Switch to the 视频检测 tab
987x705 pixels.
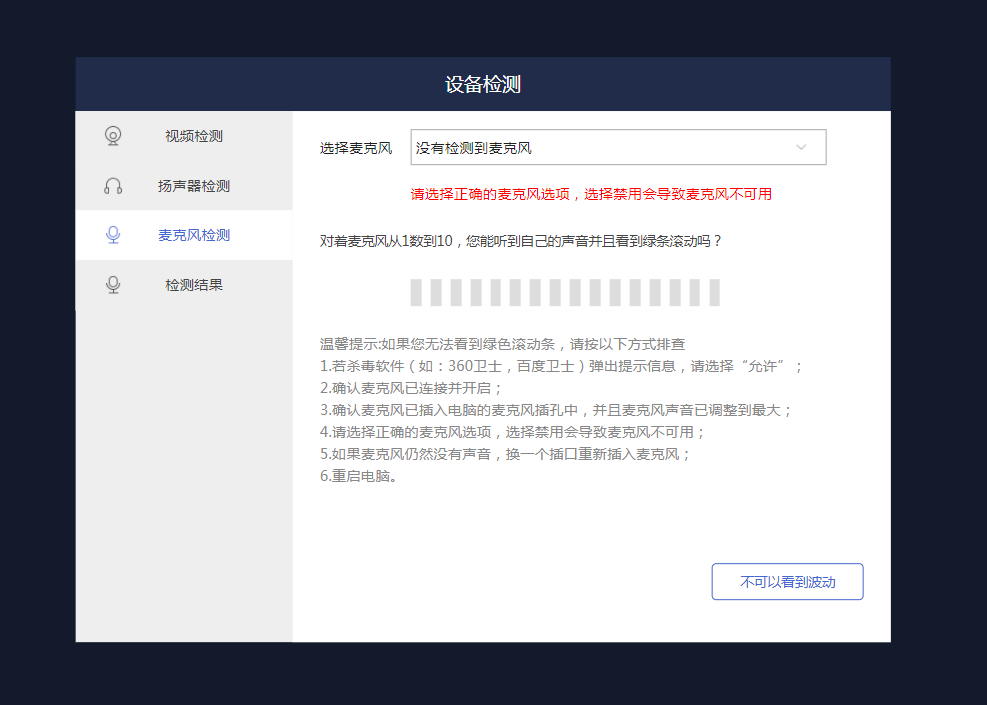tap(193, 136)
